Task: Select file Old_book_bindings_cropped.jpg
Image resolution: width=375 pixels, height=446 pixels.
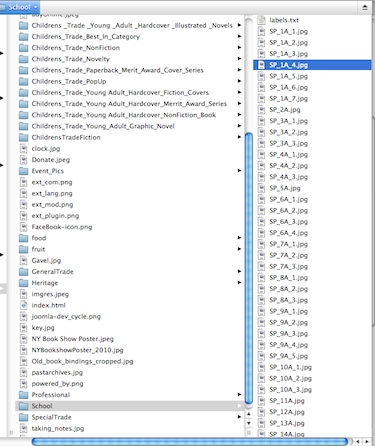Action: pos(82,361)
